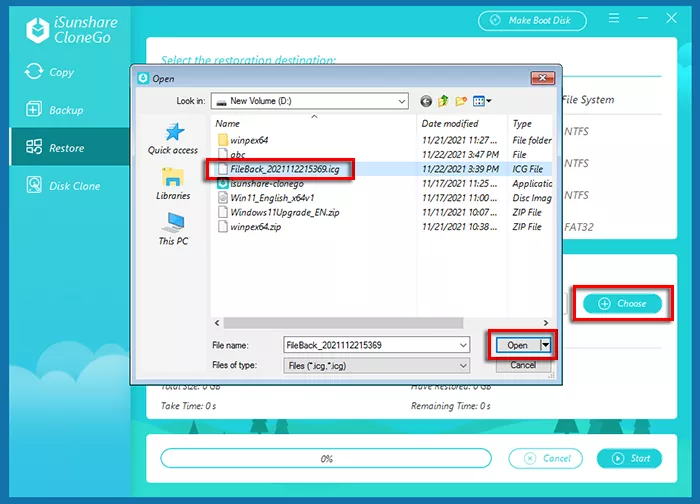The width and height of the screenshot is (700, 504).
Task: Click Cancel in the Open dialog
Action: click(523, 365)
